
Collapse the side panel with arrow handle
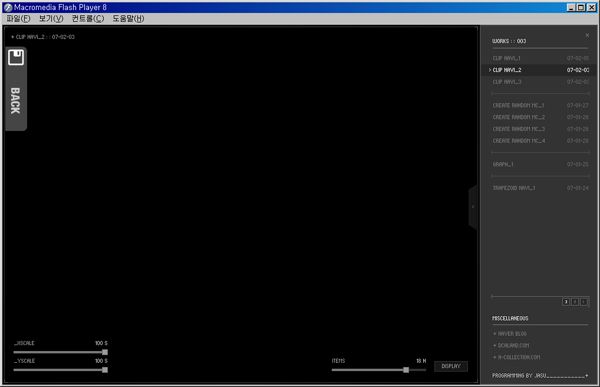(x=473, y=207)
